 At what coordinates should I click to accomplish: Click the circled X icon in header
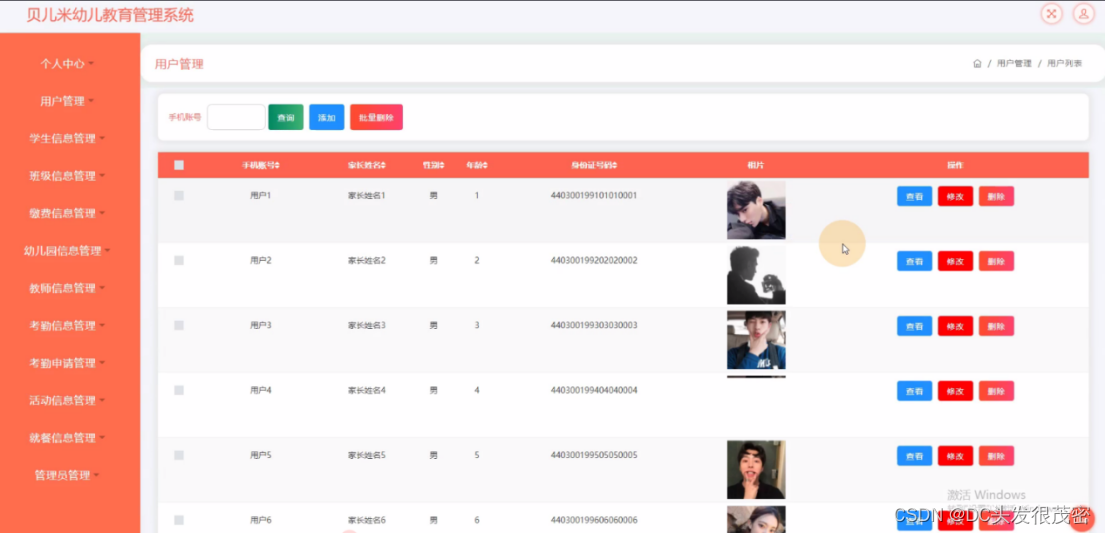pyautogui.click(x=1052, y=13)
